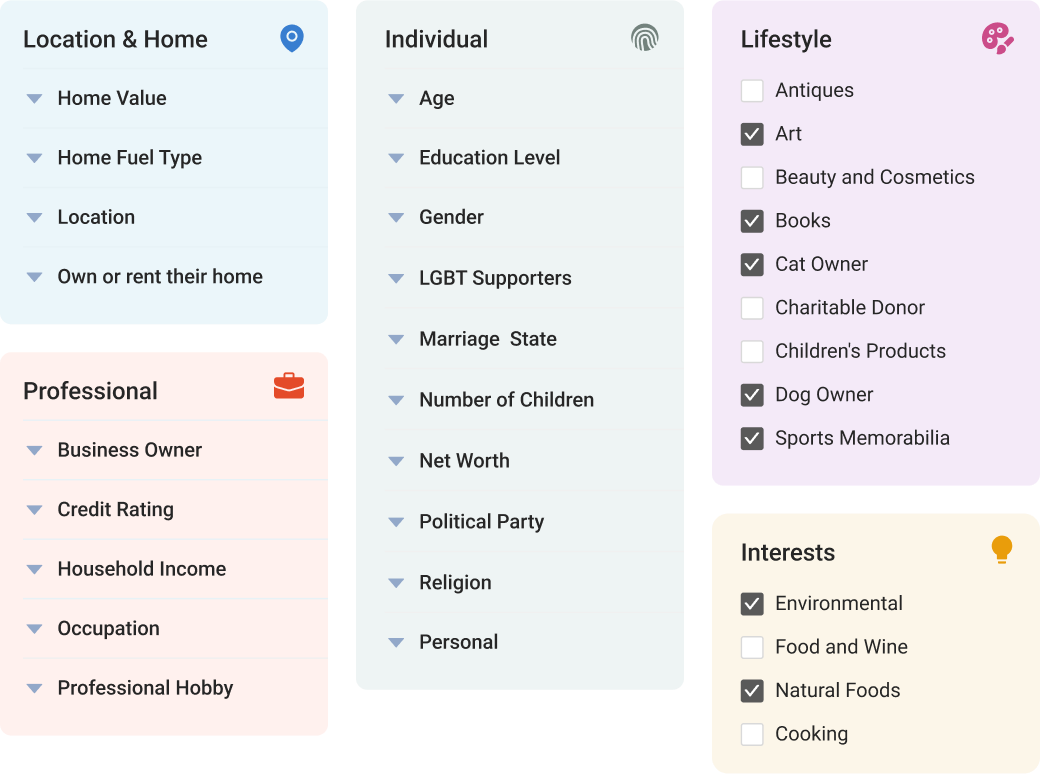Image resolution: width=1040 pixels, height=777 pixels.
Task: Uncheck the Cat Owner checkbox
Action: (x=752, y=265)
